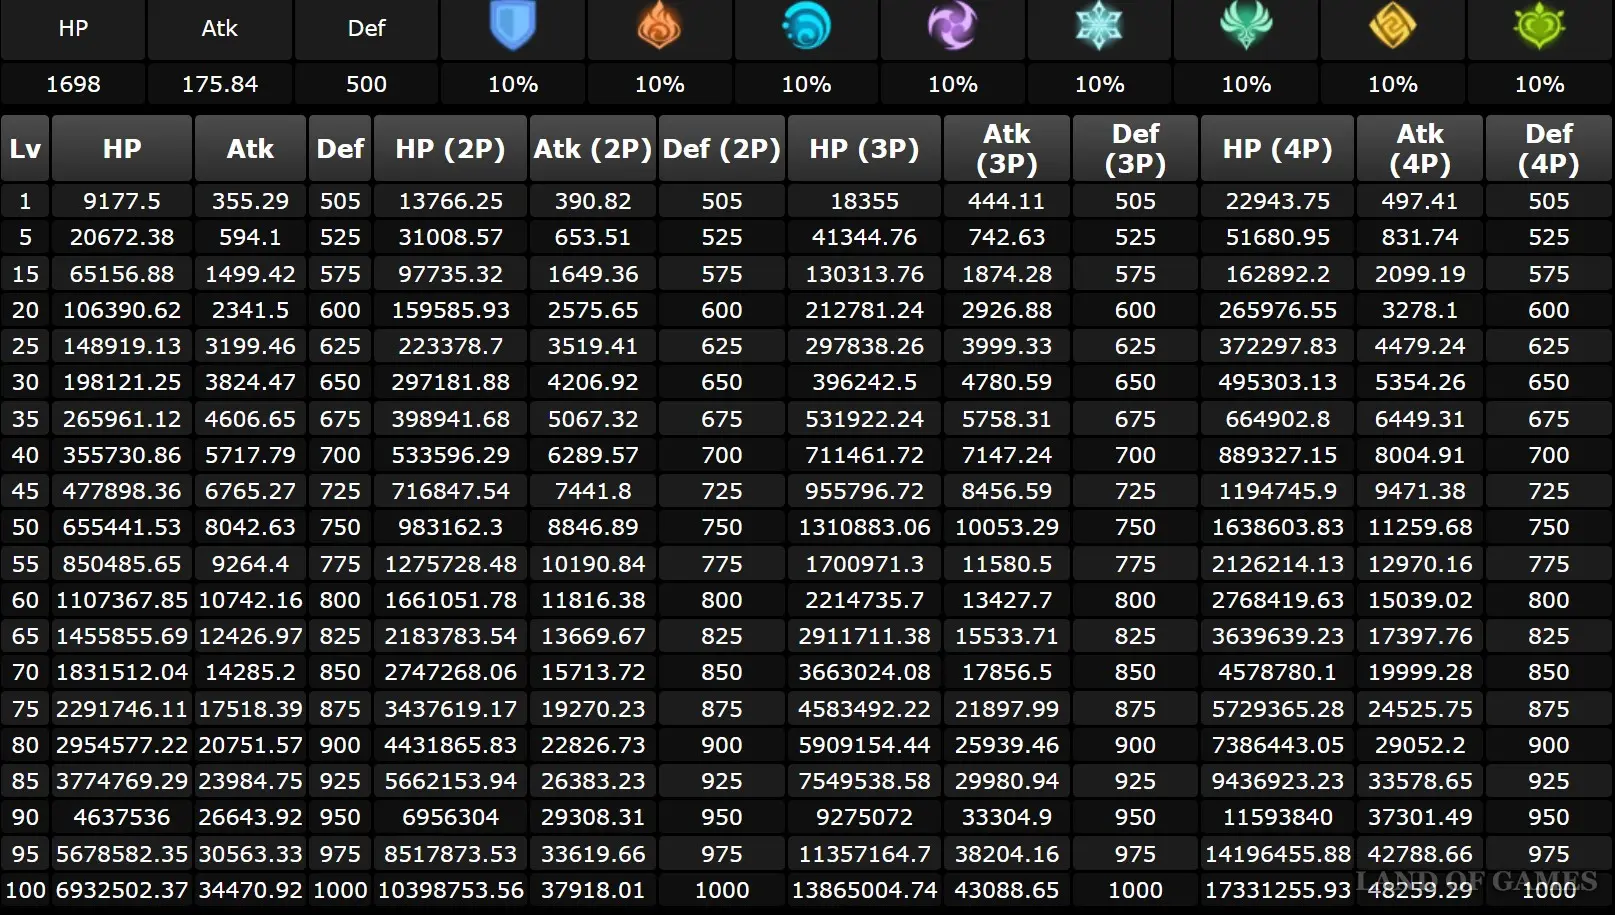Click the Cryo snowflake element icon
The width and height of the screenshot is (1615, 915).
click(1099, 26)
